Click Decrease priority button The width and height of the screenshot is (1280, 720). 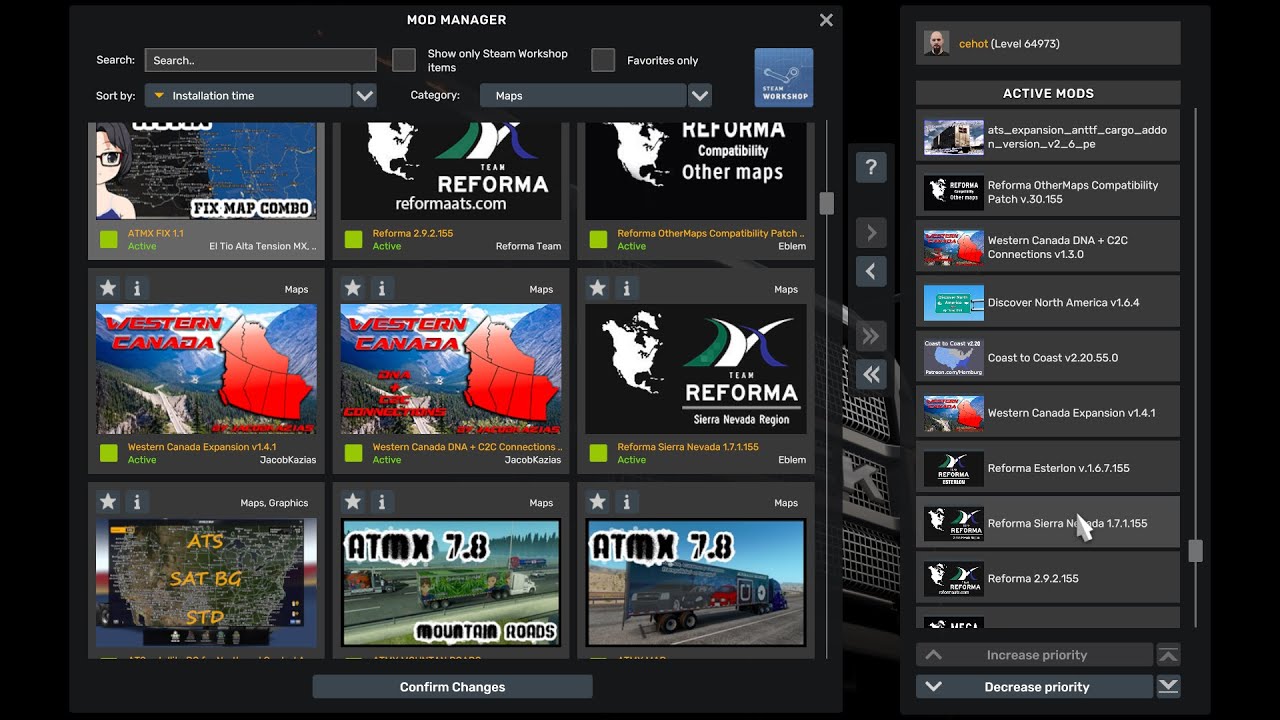[1034, 687]
